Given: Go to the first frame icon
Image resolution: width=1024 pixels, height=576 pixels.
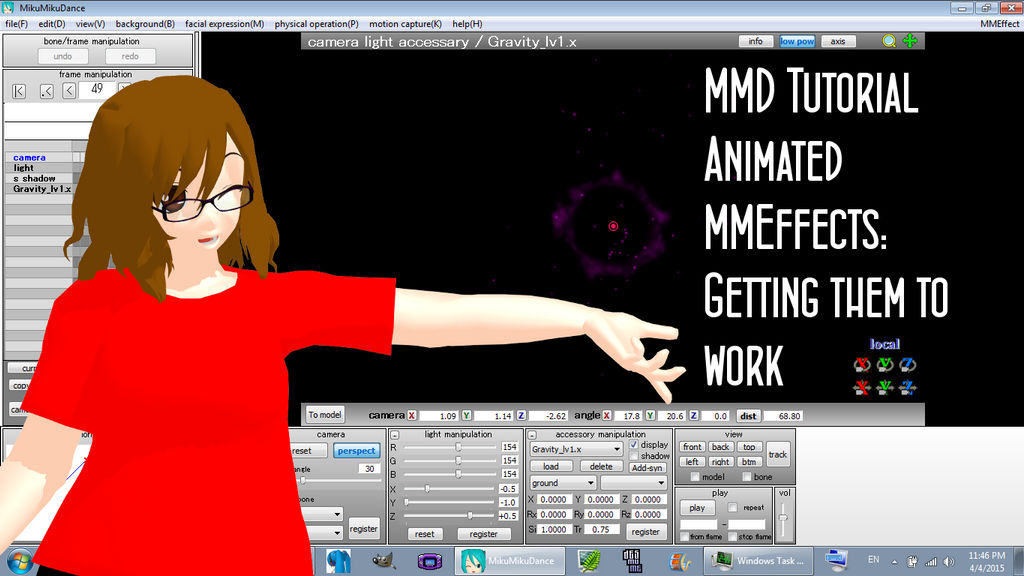Looking at the screenshot, I should [19, 91].
